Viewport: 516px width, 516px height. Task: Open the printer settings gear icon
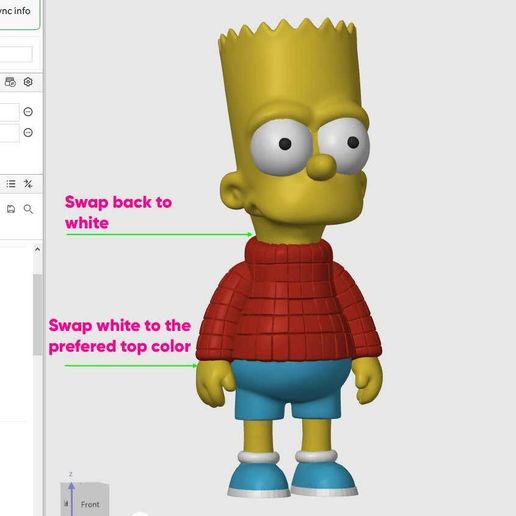[x=28, y=82]
